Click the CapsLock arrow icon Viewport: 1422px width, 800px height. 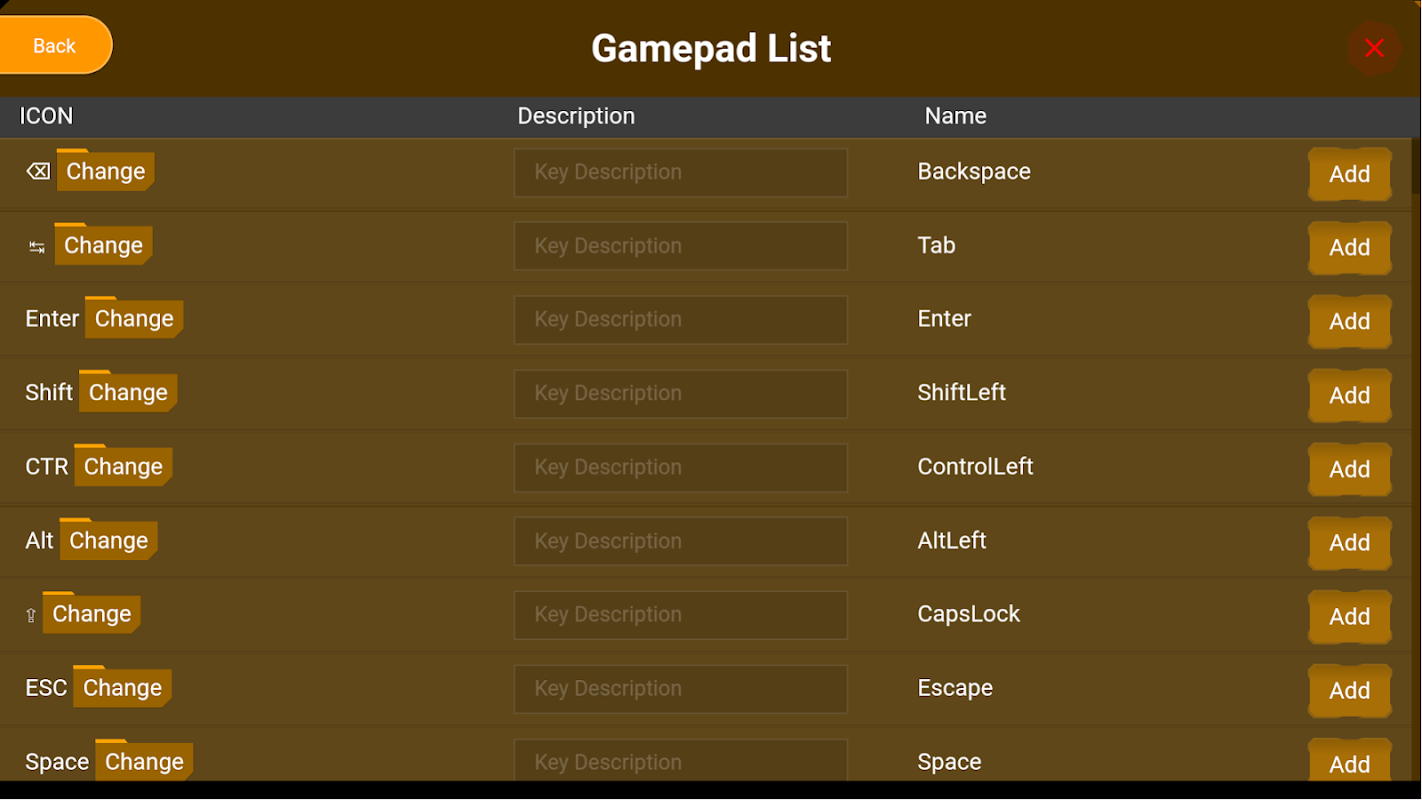(x=31, y=616)
